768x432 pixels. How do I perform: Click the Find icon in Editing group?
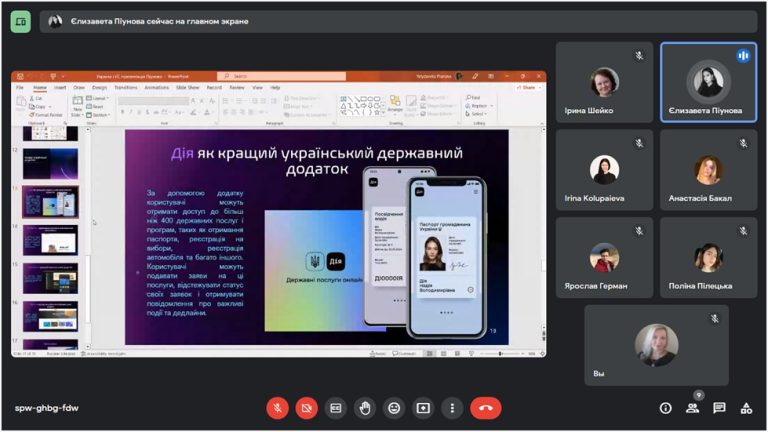pyautogui.click(x=473, y=97)
